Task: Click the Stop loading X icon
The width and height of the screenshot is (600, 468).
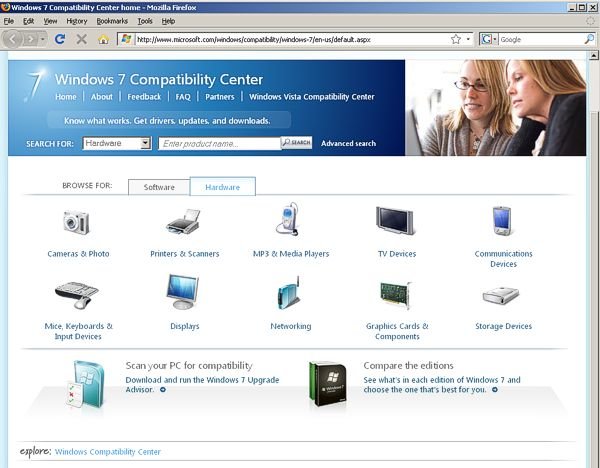Action: pos(82,39)
